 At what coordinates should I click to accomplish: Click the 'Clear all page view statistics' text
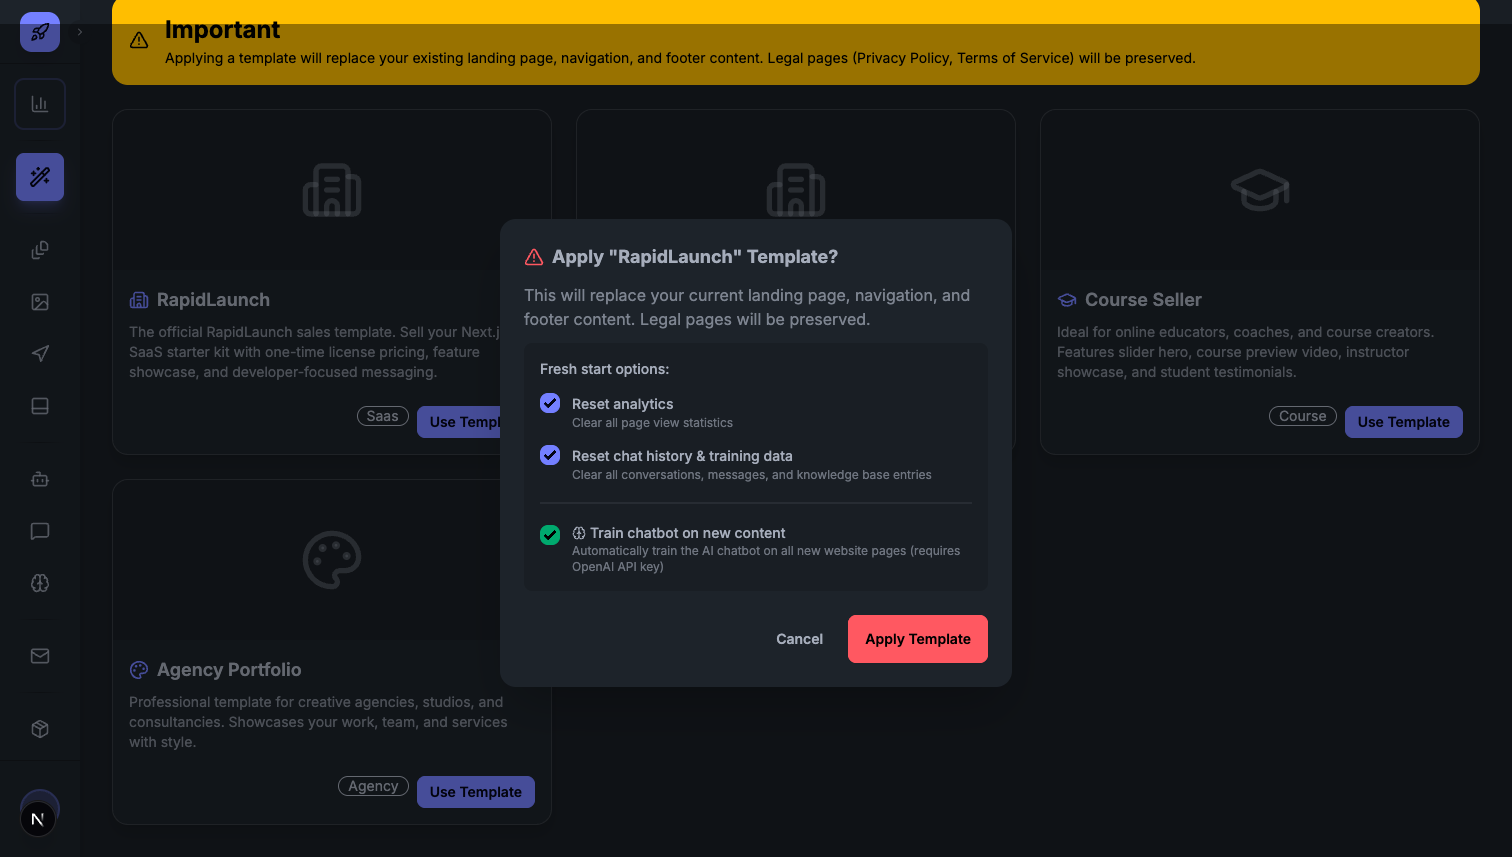coord(652,423)
